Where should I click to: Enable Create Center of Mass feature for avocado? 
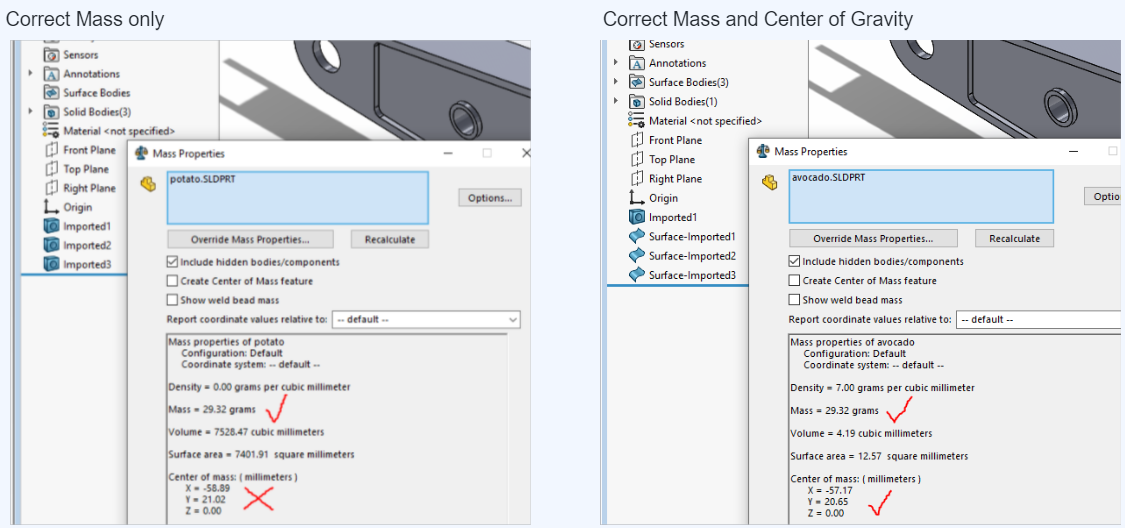(794, 280)
